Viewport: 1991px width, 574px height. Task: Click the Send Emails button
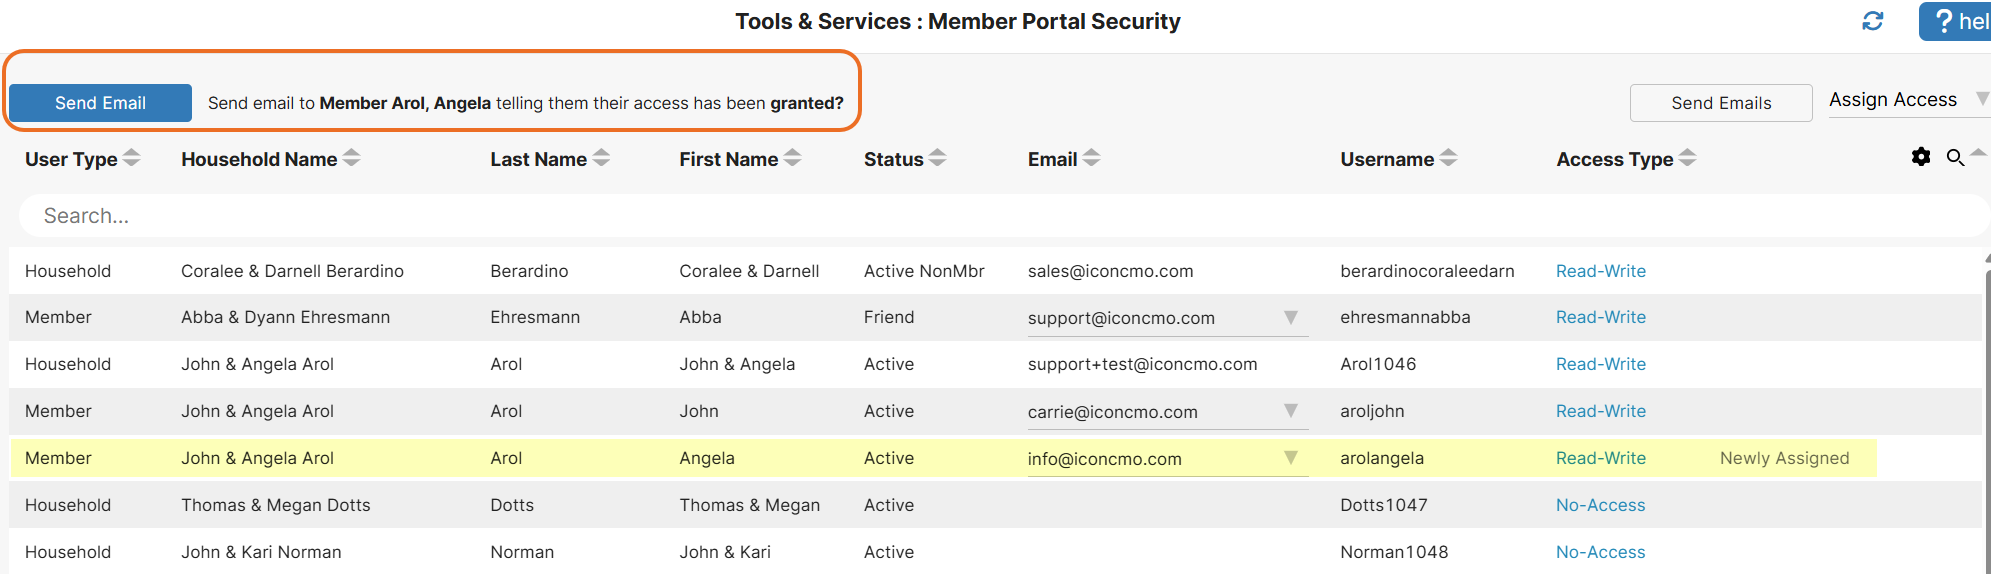tap(1721, 103)
